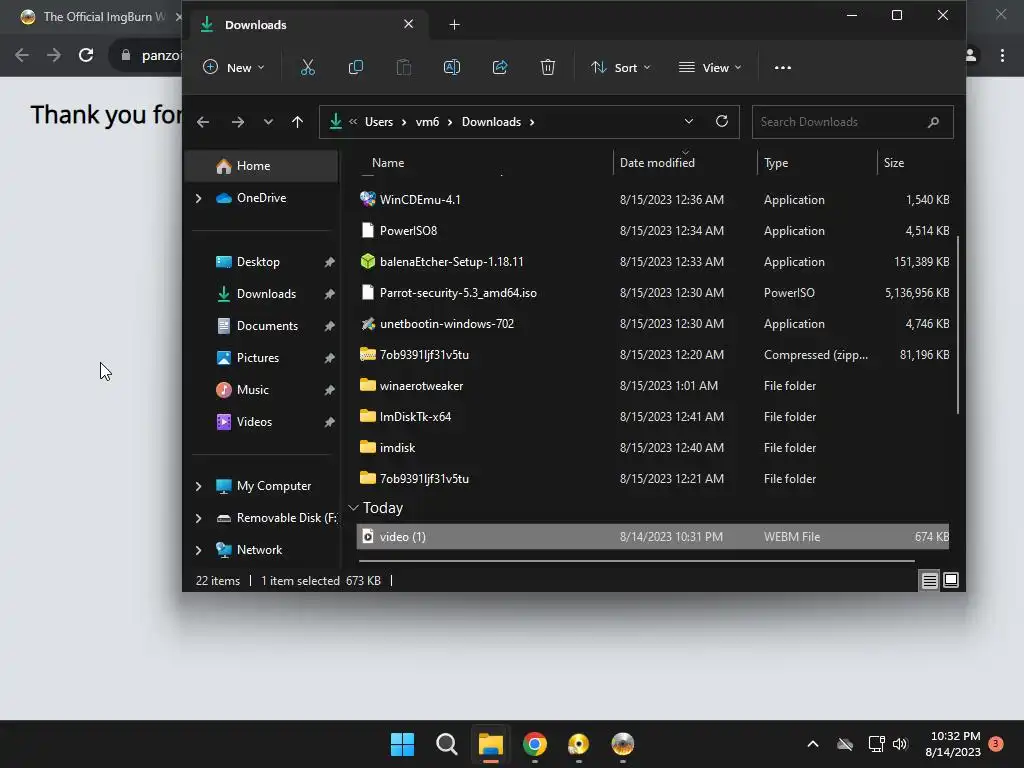Select balenaEtcher-Setup-1.18.11 file
This screenshot has width=1024, height=768.
tap(451, 262)
